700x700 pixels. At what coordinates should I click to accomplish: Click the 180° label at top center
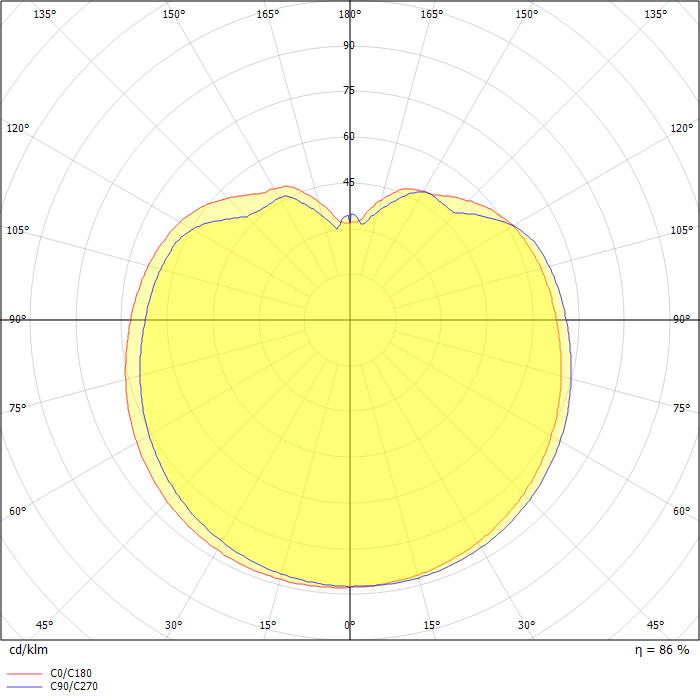click(x=350, y=14)
